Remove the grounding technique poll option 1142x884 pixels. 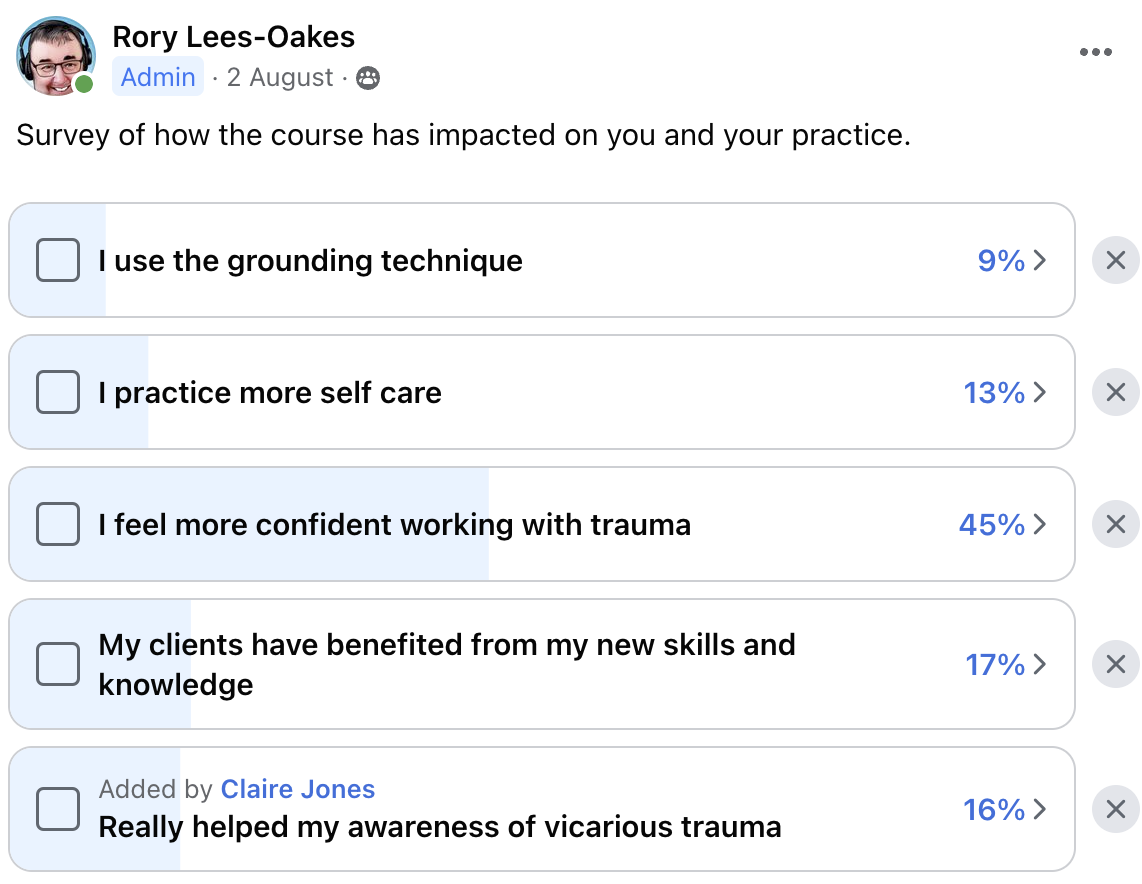click(x=1116, y=261)
